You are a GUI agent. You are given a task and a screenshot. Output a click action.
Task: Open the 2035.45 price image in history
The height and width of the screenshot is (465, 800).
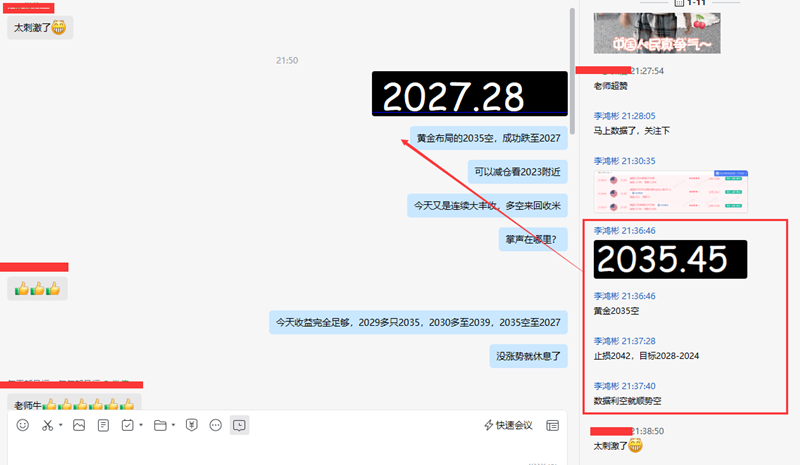(x=670, y=259)
